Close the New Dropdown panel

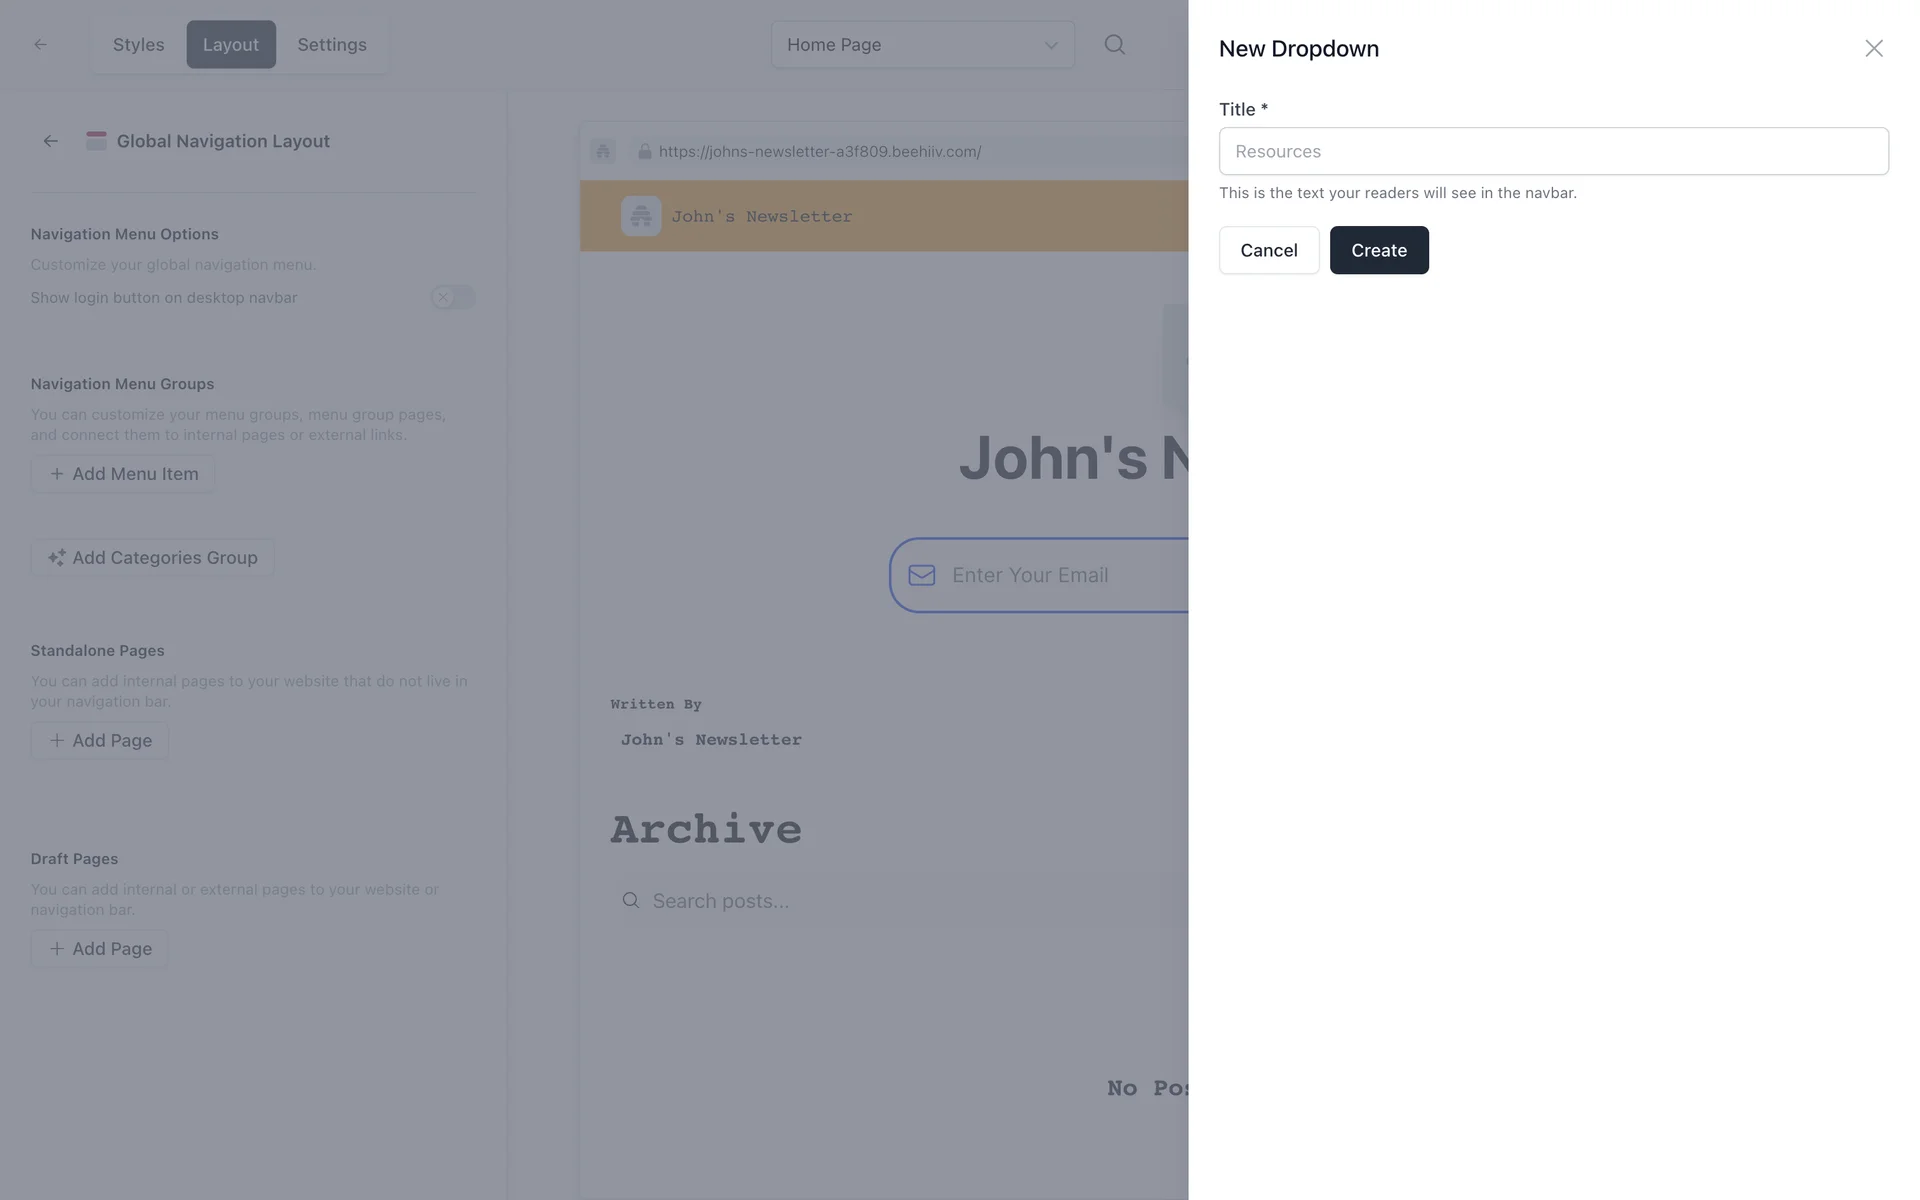tap(1873, 48)
